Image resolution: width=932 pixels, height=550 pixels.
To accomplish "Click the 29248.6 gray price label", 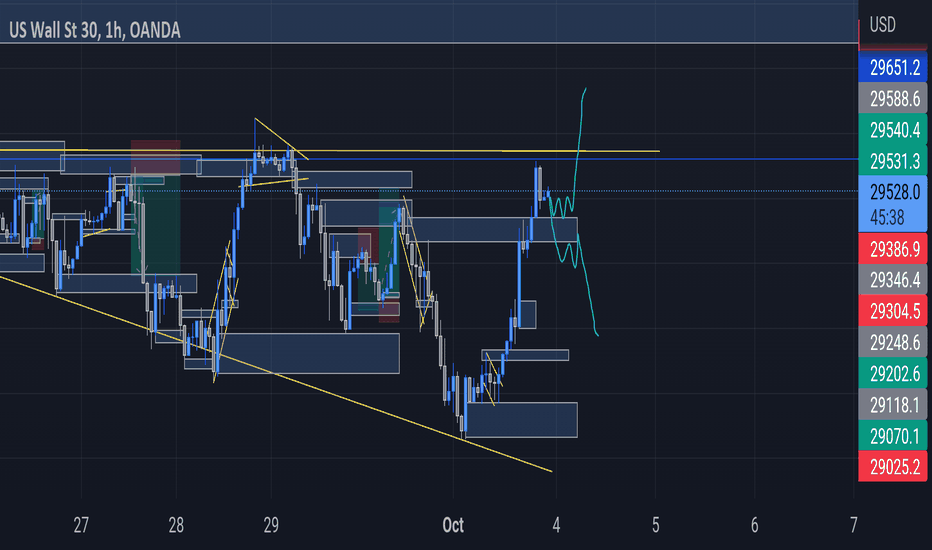I will pos(893,342).
